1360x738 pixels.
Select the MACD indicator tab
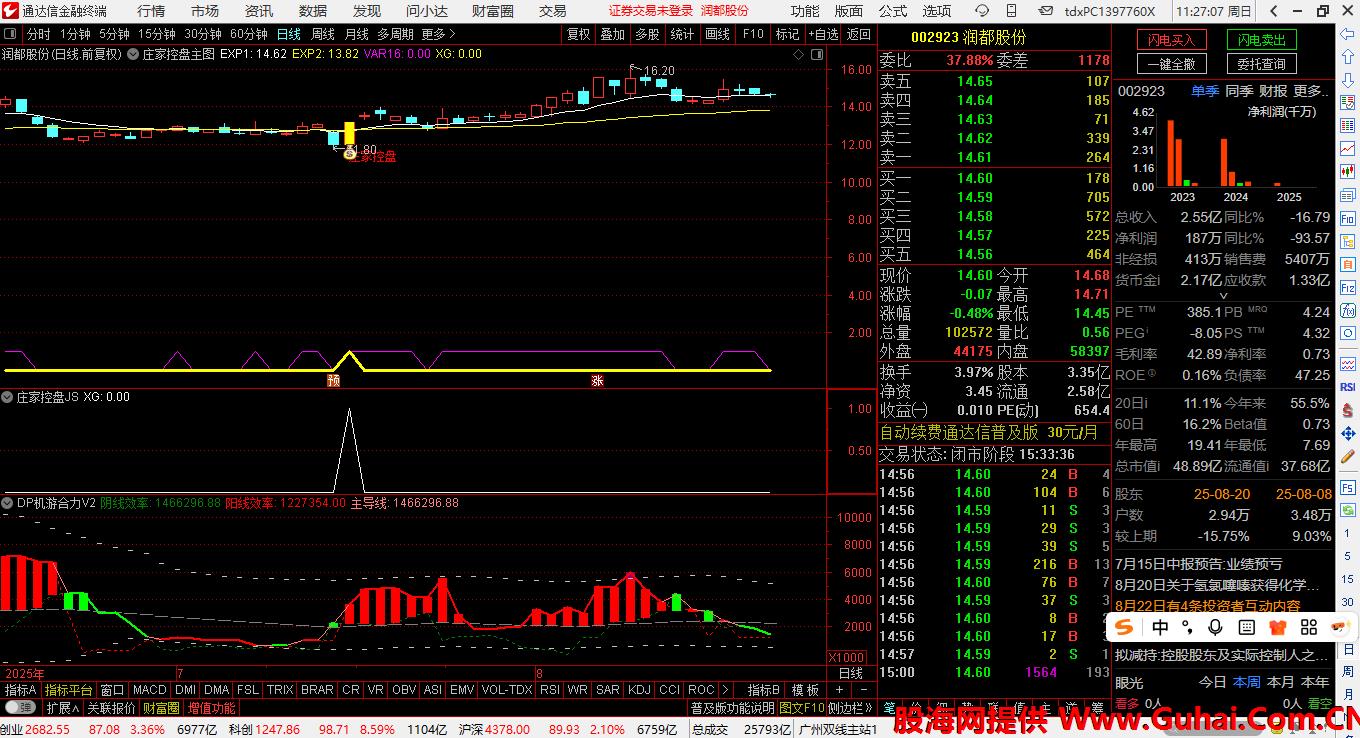pyautogui.click(x=149, y=690)
